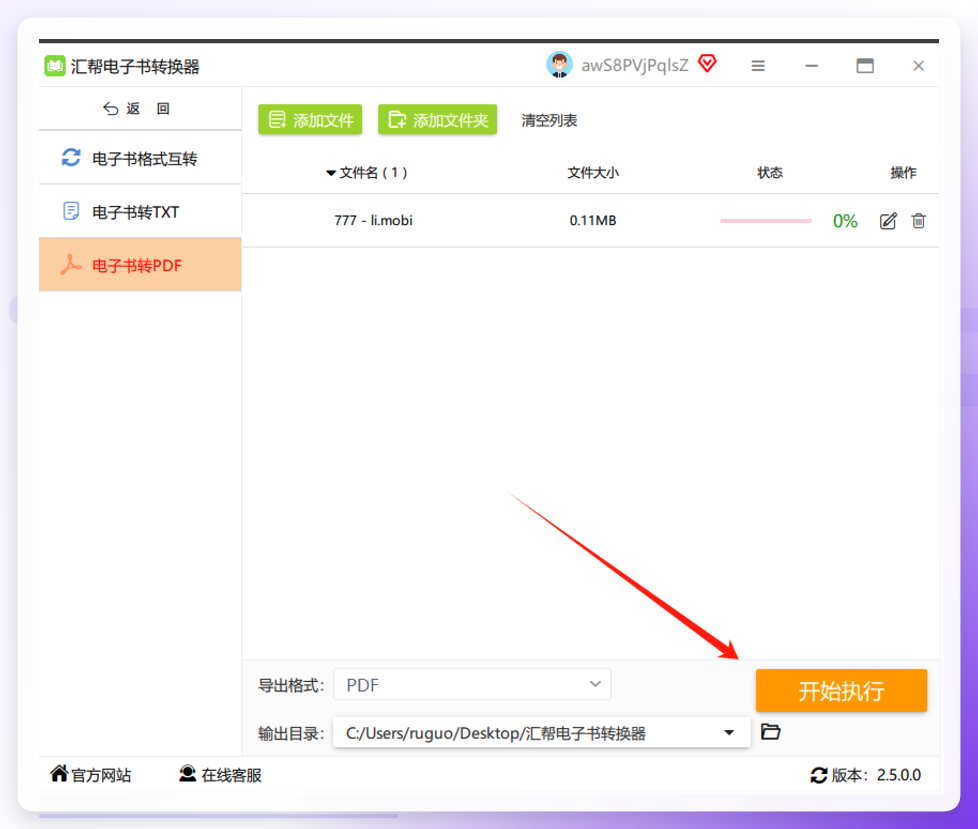Open the 官方网站 link
The height and width of the screenshot is (829, 978).
(91, 775)
